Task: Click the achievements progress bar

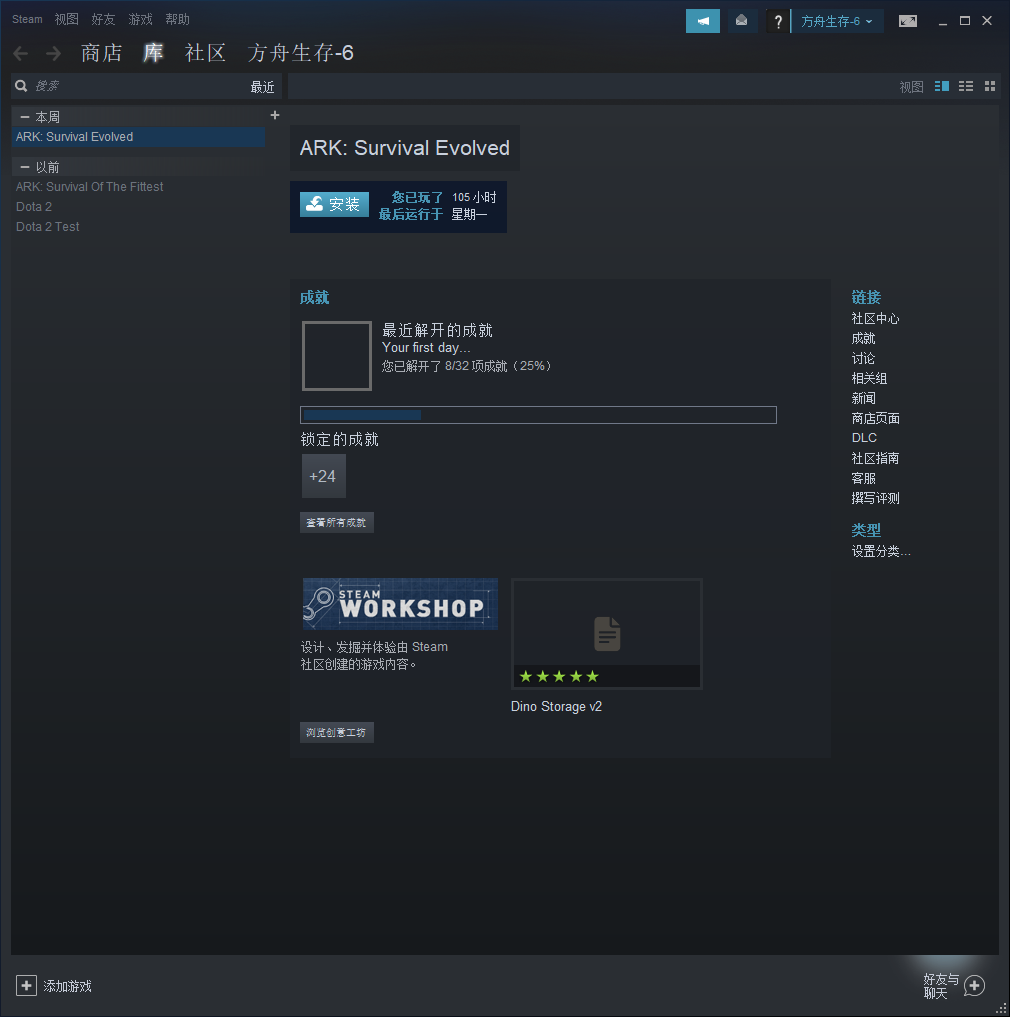Action: click(538, 415)
